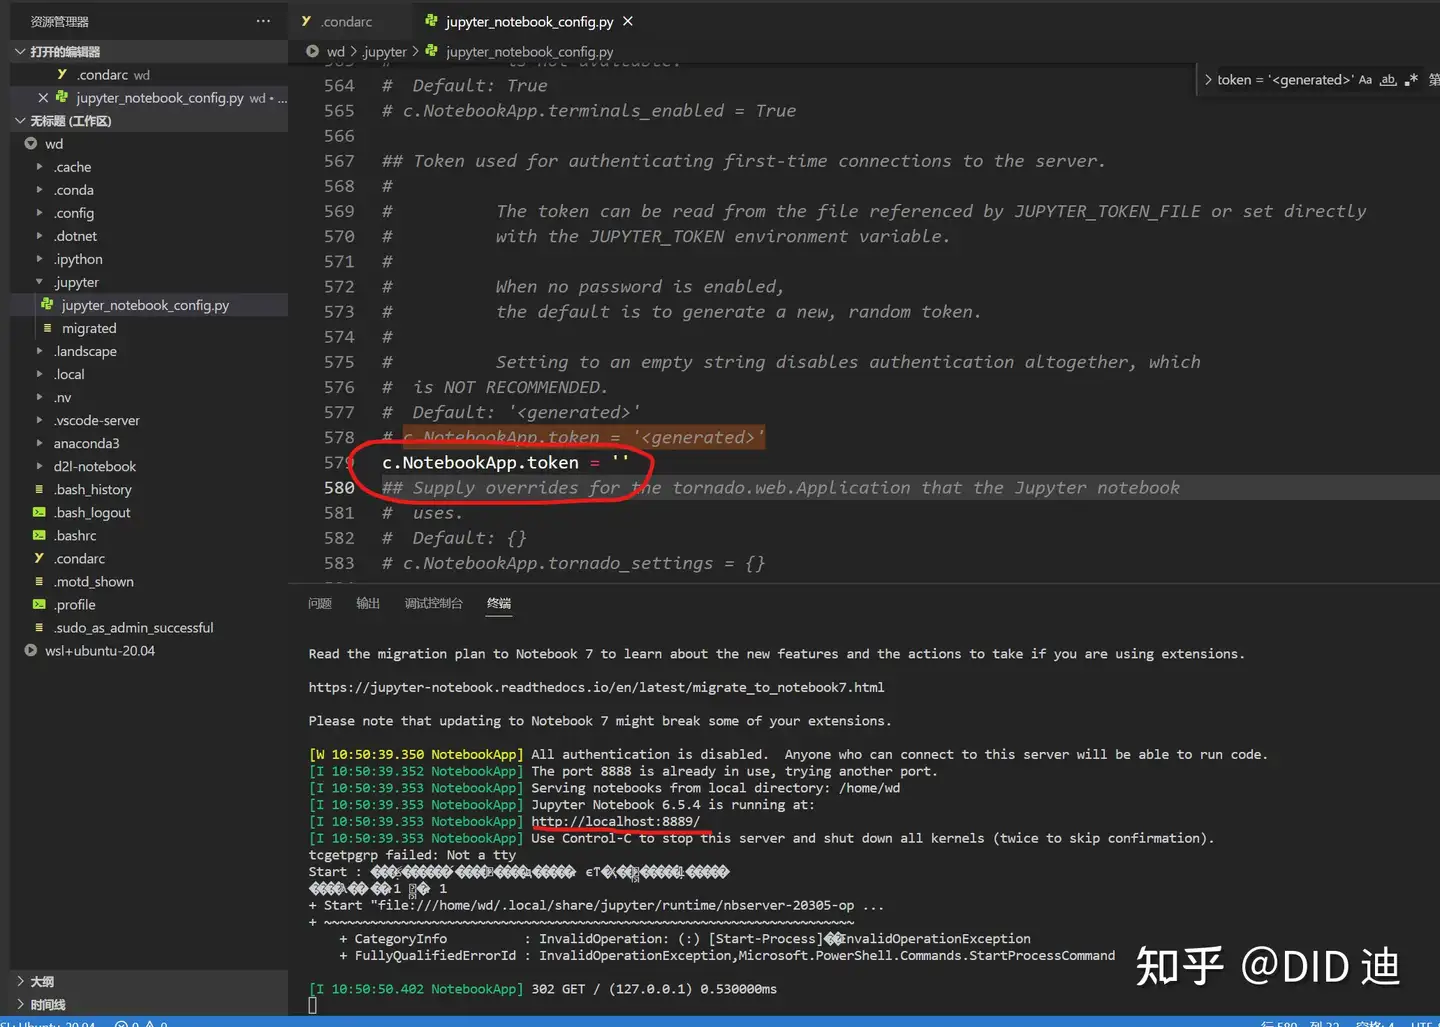Image resolution: width=1440 pixels, height=1027 pixels.
Task: Switch to the 输出 output panel tab
Action: (368, 603)
